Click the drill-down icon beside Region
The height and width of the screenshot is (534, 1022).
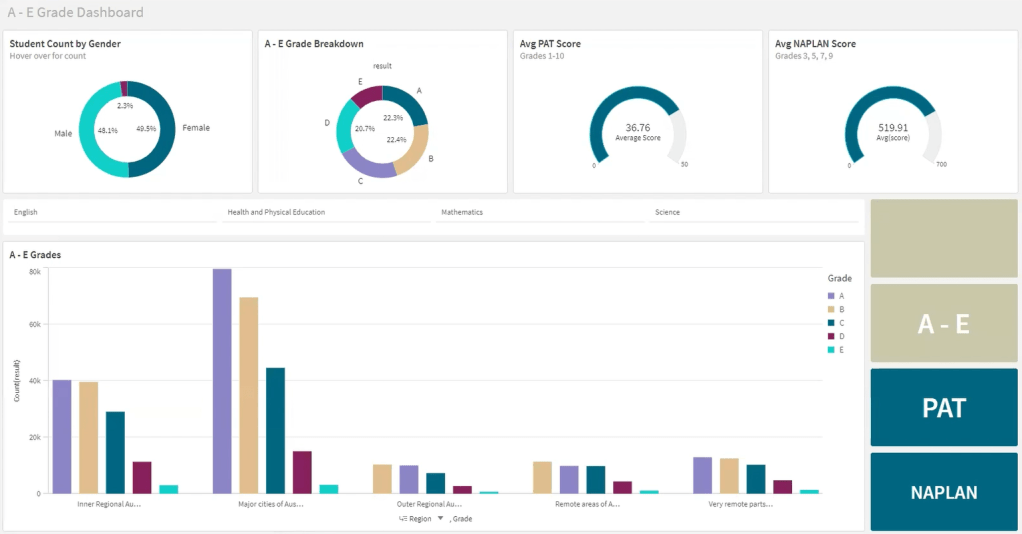402,519
